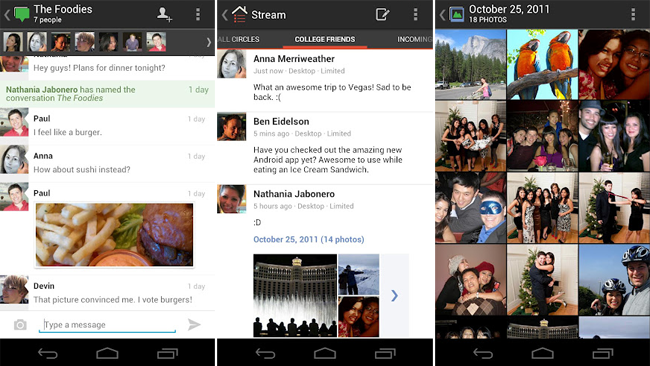The height and width of the screenshot is (366, 650).
Task: Tap the photo album icon in header
Action: click(456, 15)
